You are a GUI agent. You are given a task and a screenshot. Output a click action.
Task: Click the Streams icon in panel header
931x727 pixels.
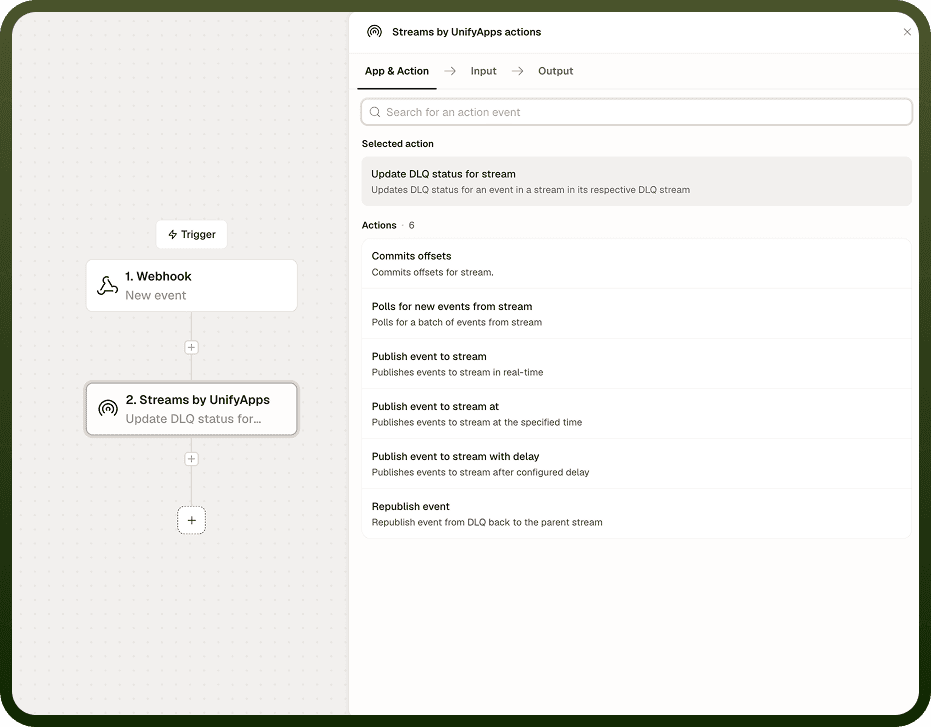click(x=374, y=31)
